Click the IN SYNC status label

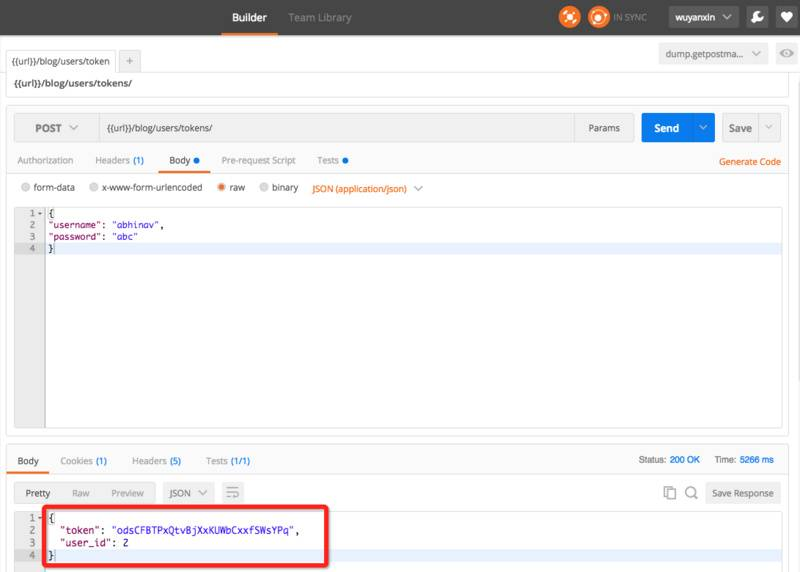630,17
